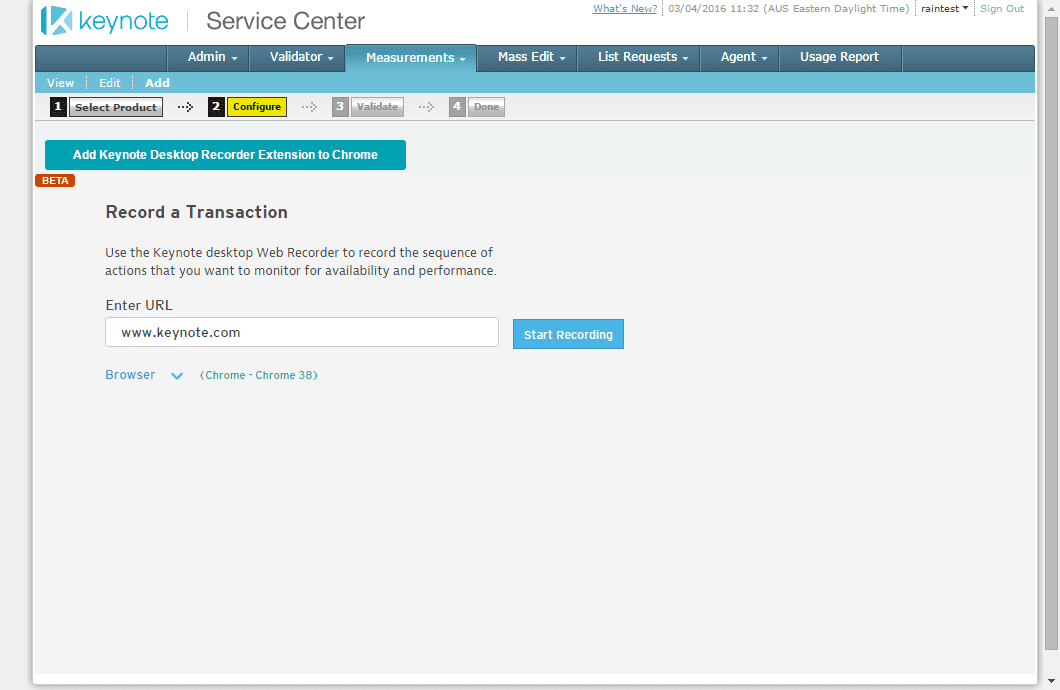Click the Service Center title

pos(285,21)
